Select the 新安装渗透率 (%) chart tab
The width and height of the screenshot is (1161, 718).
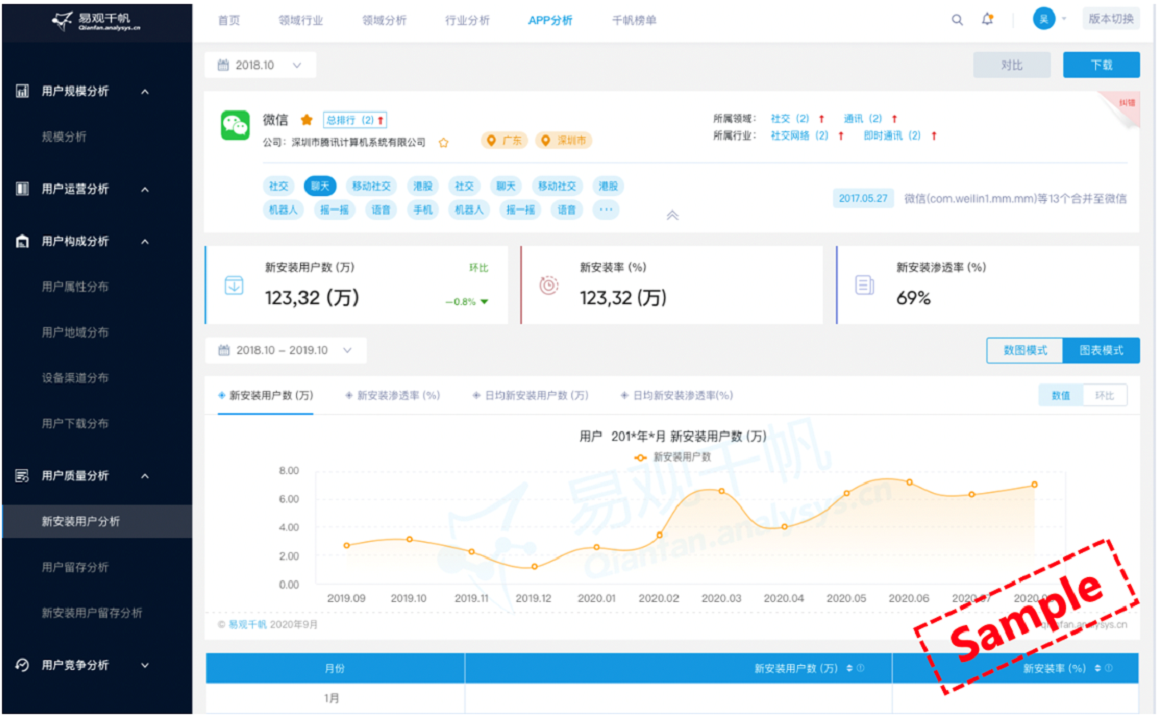click(x=392, y=396)
